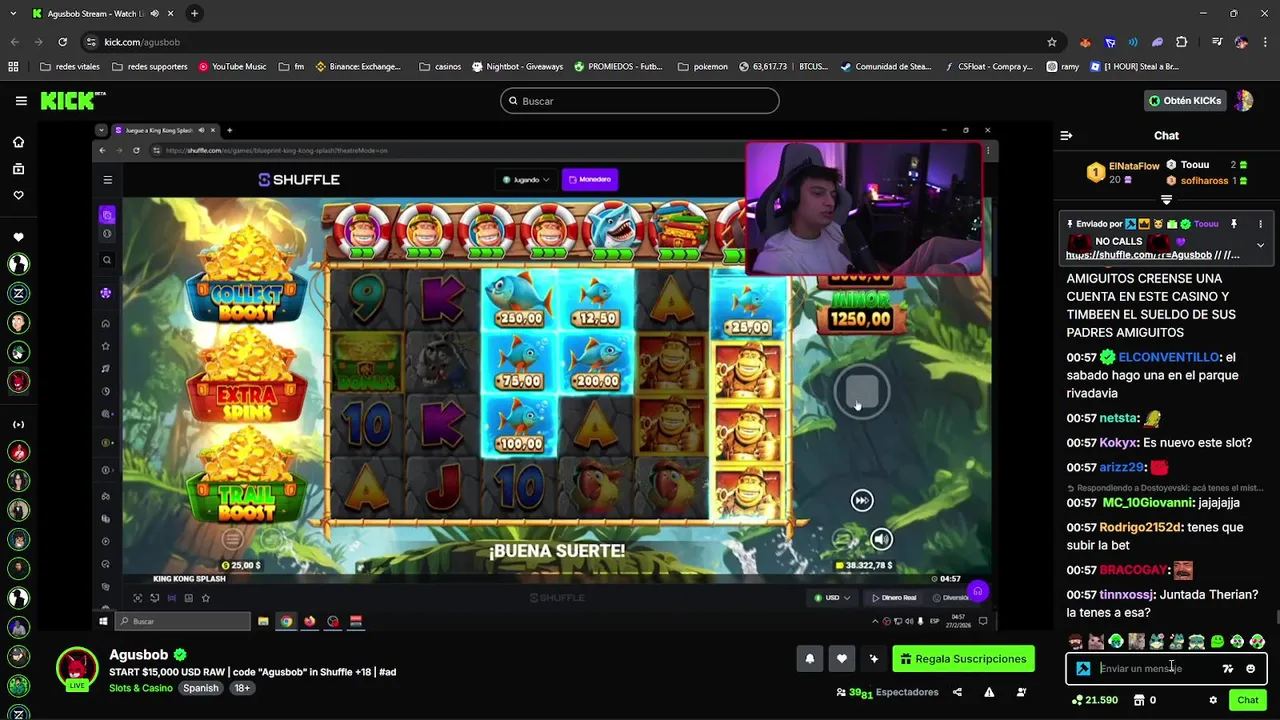1280x720 pixels.
Task: Click the Kokyx username in chat
Action: (x=1117, y=443)
